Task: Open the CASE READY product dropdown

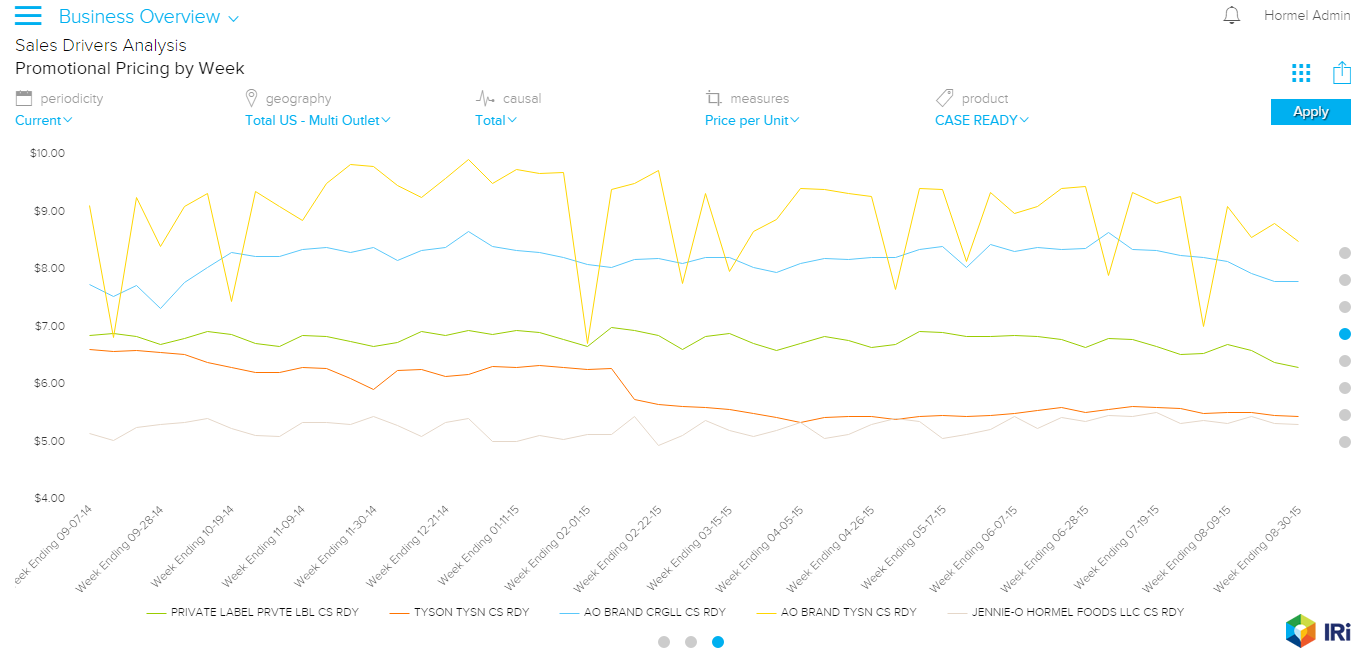Action: [981, 121]
